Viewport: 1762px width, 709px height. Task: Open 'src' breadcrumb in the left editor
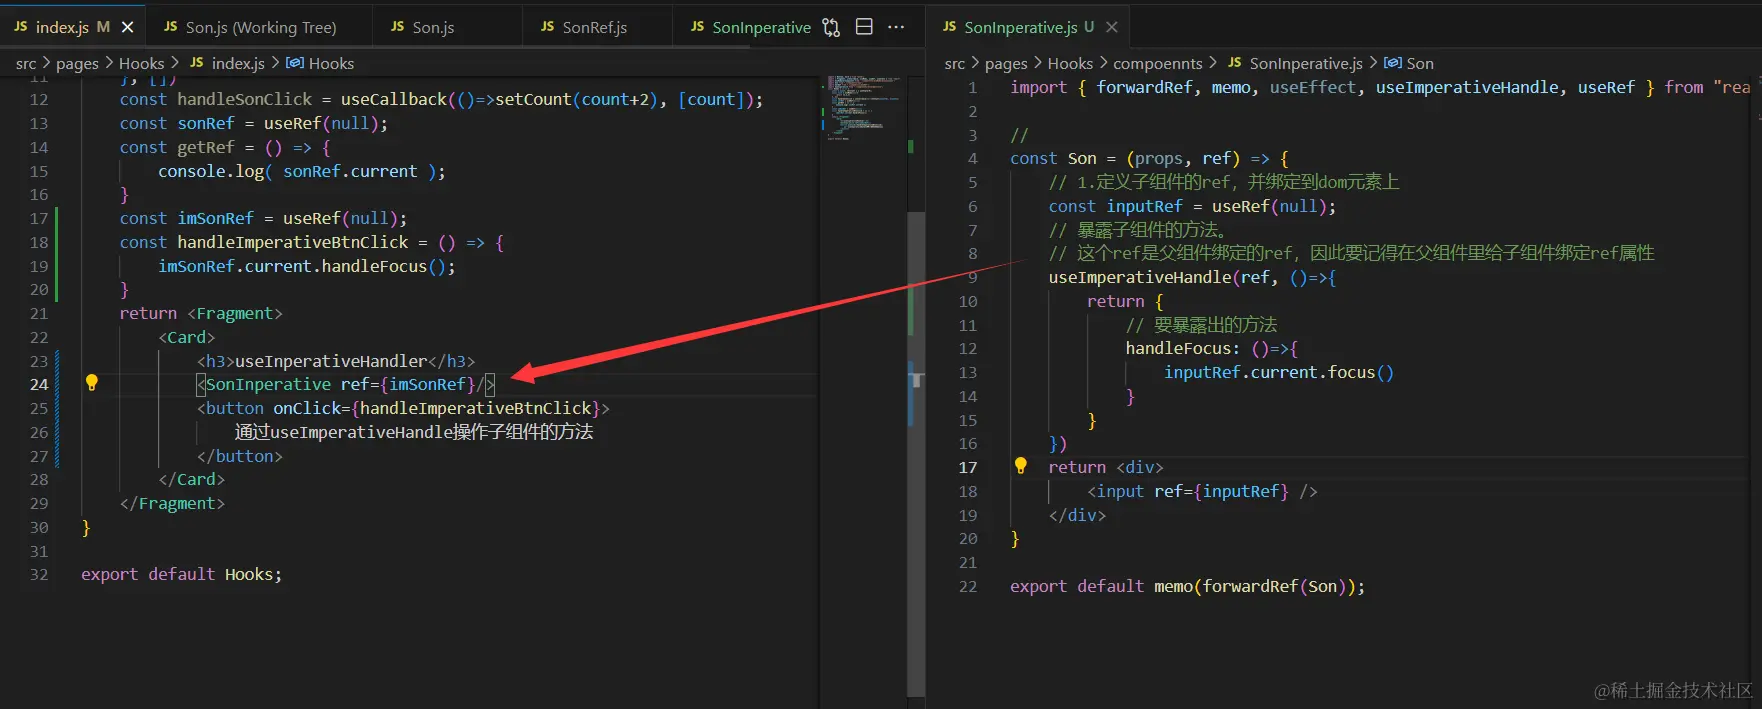26,63
